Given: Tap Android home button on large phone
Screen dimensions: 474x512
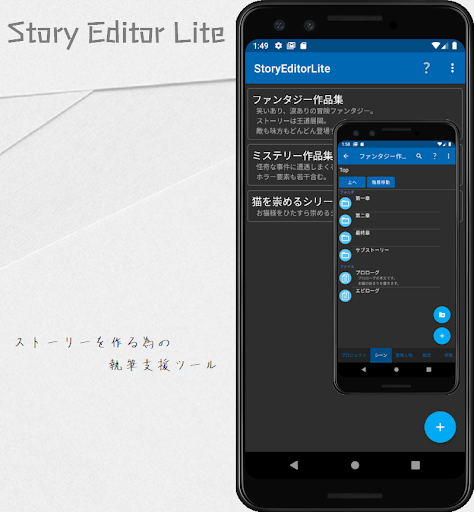Looking at the screenshot, I should pyautogui.click(x=355, y=465).
